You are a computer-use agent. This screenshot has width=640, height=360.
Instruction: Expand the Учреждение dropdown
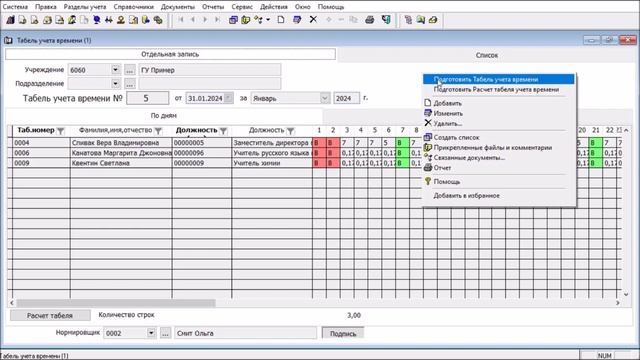(x=116, y=70)
